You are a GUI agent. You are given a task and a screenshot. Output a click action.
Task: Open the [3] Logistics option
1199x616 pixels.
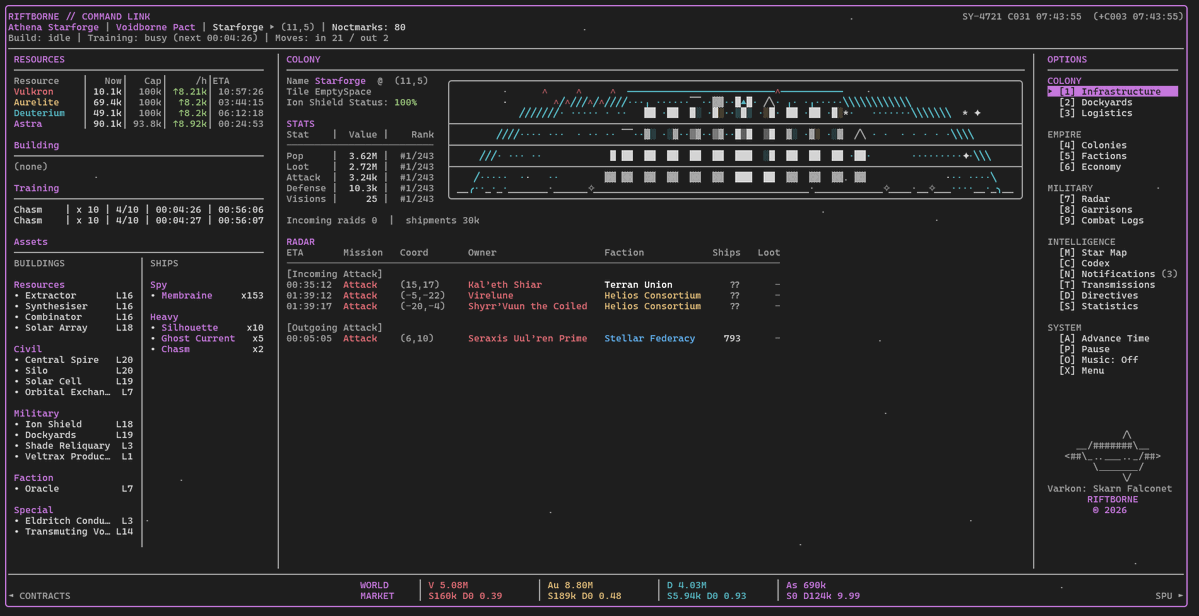pyautogui.click(x=1096, y=113)
